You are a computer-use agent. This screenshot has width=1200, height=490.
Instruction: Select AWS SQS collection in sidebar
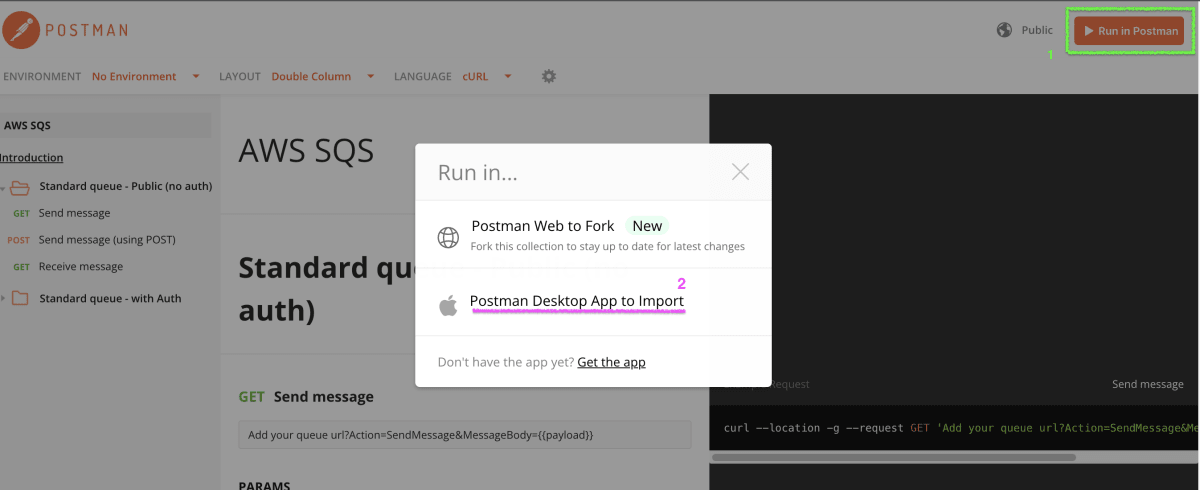click(106, 125)
